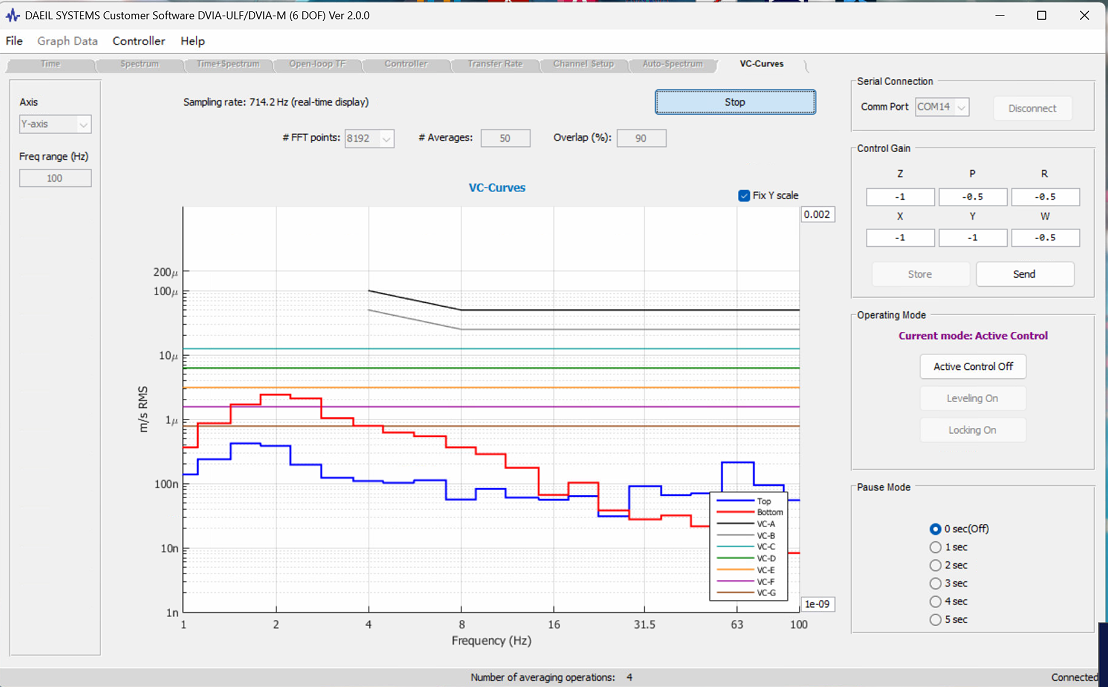Switch to the Channel Setup tab
Image resolution: width=1108 pixels, height=687 pixels.
pyautogui.click(x=583, y=64)
